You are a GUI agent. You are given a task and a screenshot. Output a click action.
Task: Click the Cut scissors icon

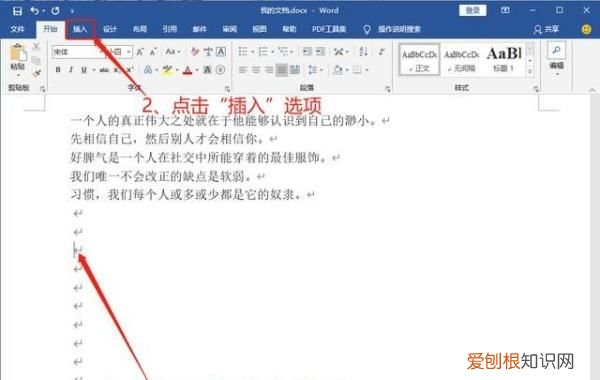[x=36, y=47]
